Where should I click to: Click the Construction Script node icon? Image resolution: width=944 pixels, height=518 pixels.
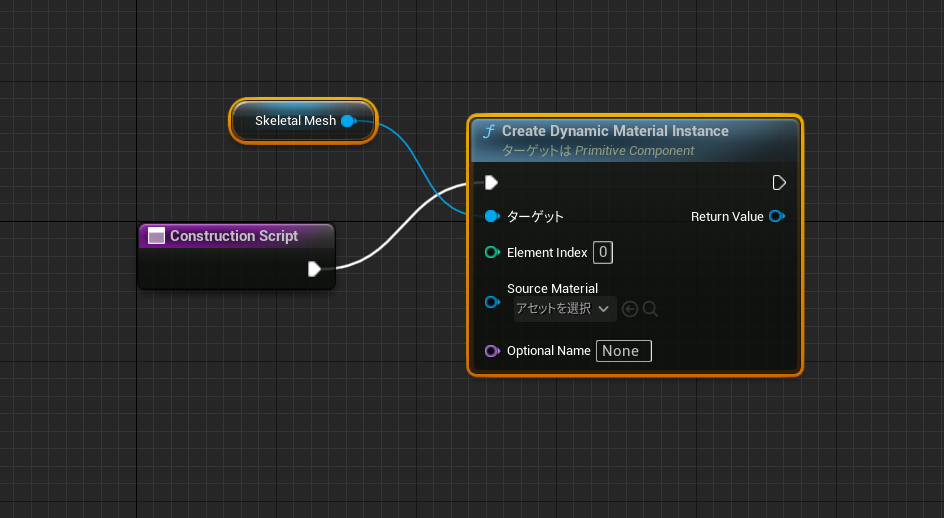tap(156, 236)
